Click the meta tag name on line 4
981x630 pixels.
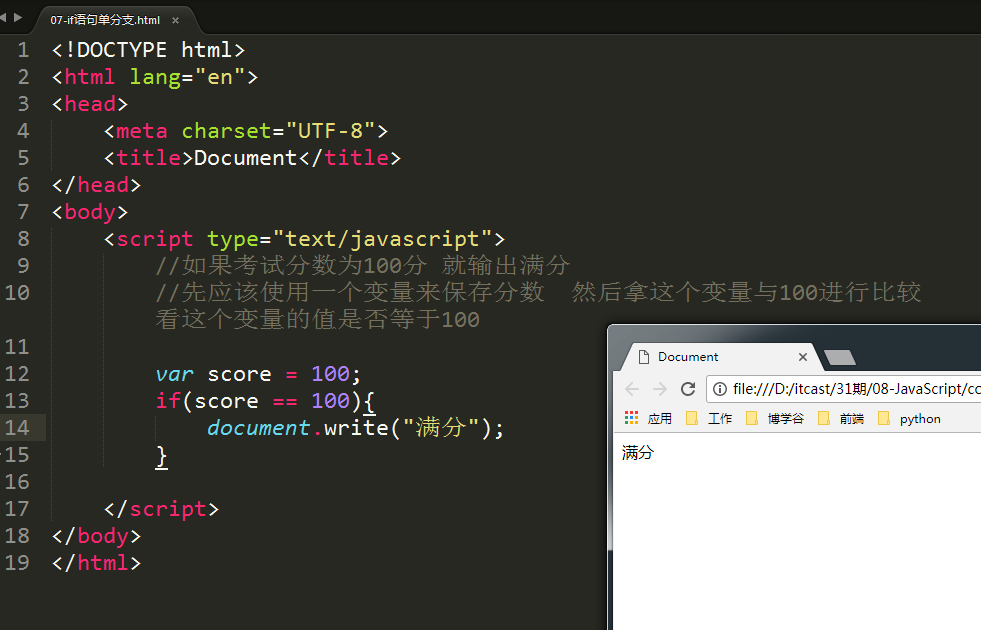click(142, 131)
